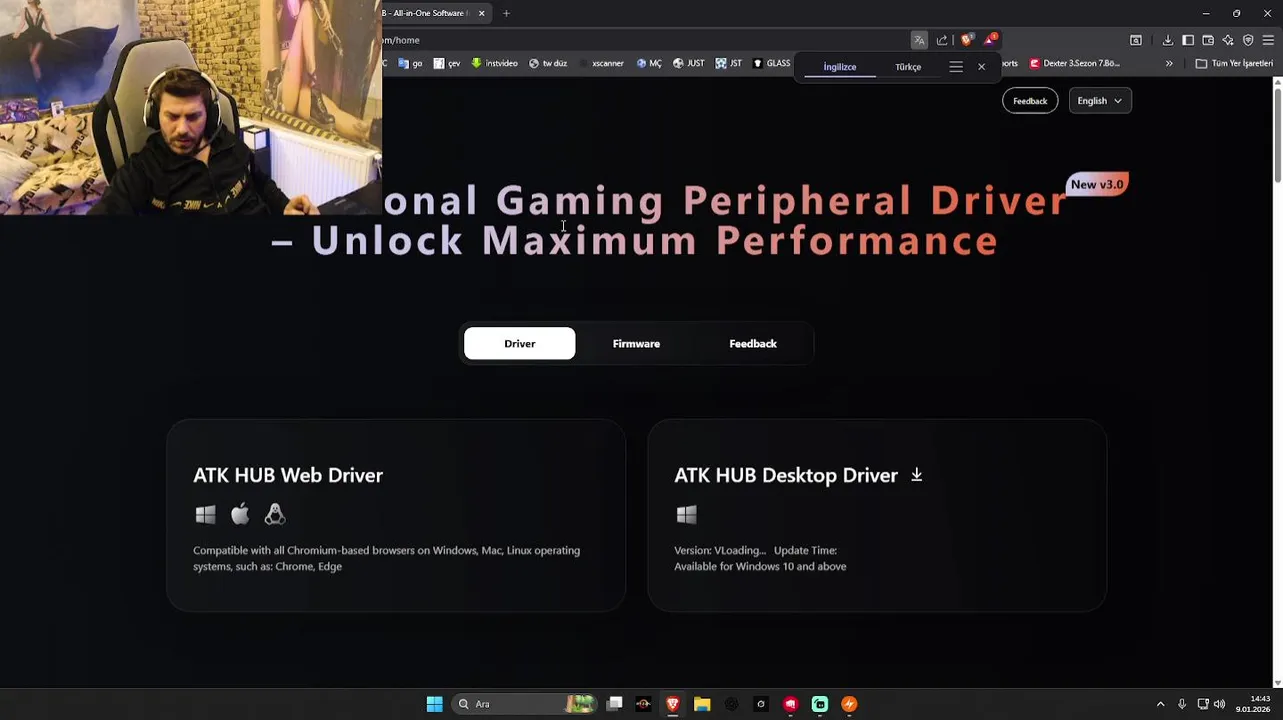Toggle the browser sidebar panel icon
The image size is (1283, 720).
(1187, 40)
